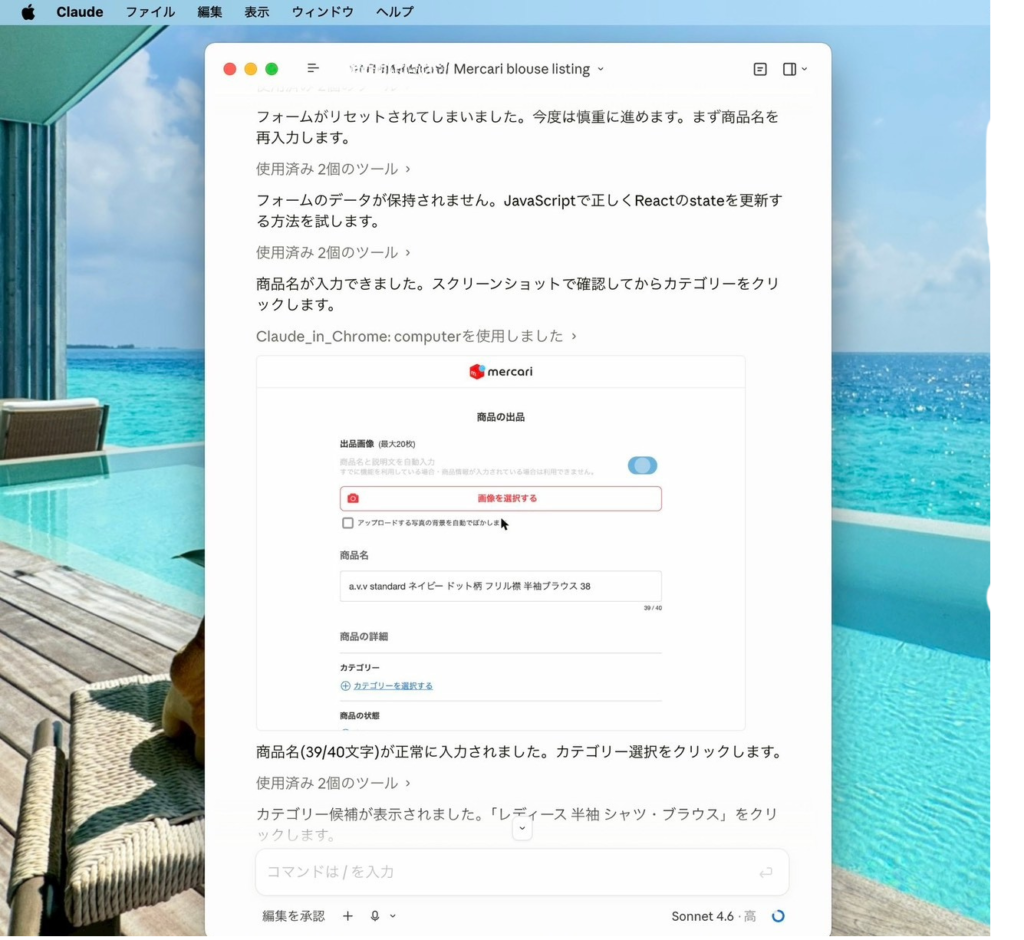
Task: Open the panel layout chevron dropdown
Action: tap(804, 69)
